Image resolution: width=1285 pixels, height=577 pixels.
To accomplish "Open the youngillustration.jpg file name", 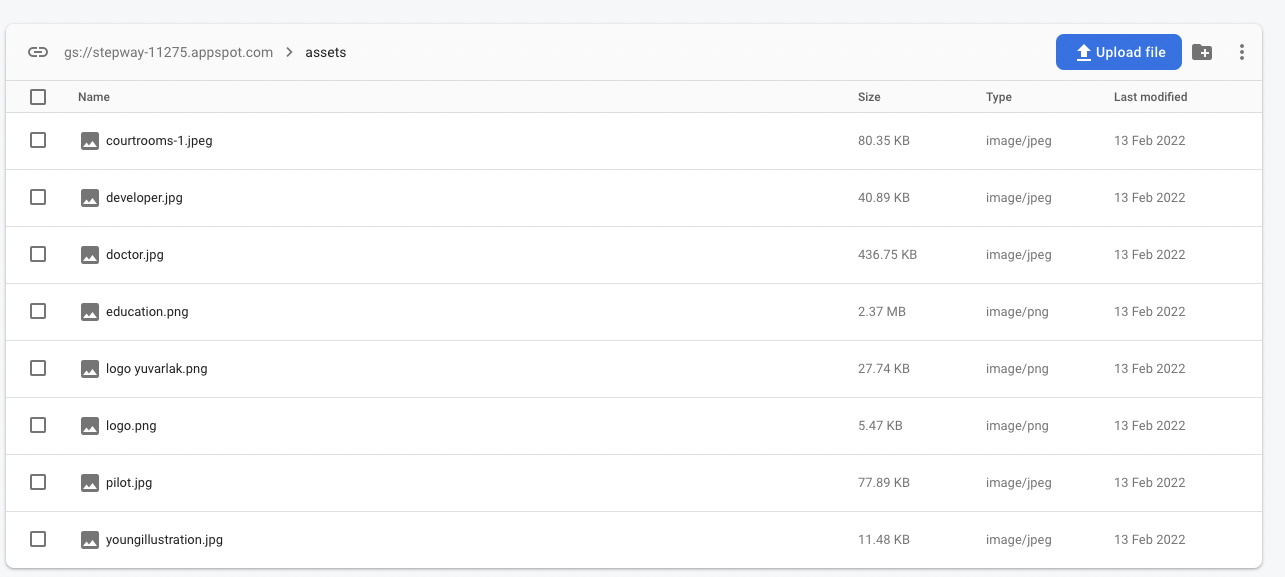I will pos(164,540).
